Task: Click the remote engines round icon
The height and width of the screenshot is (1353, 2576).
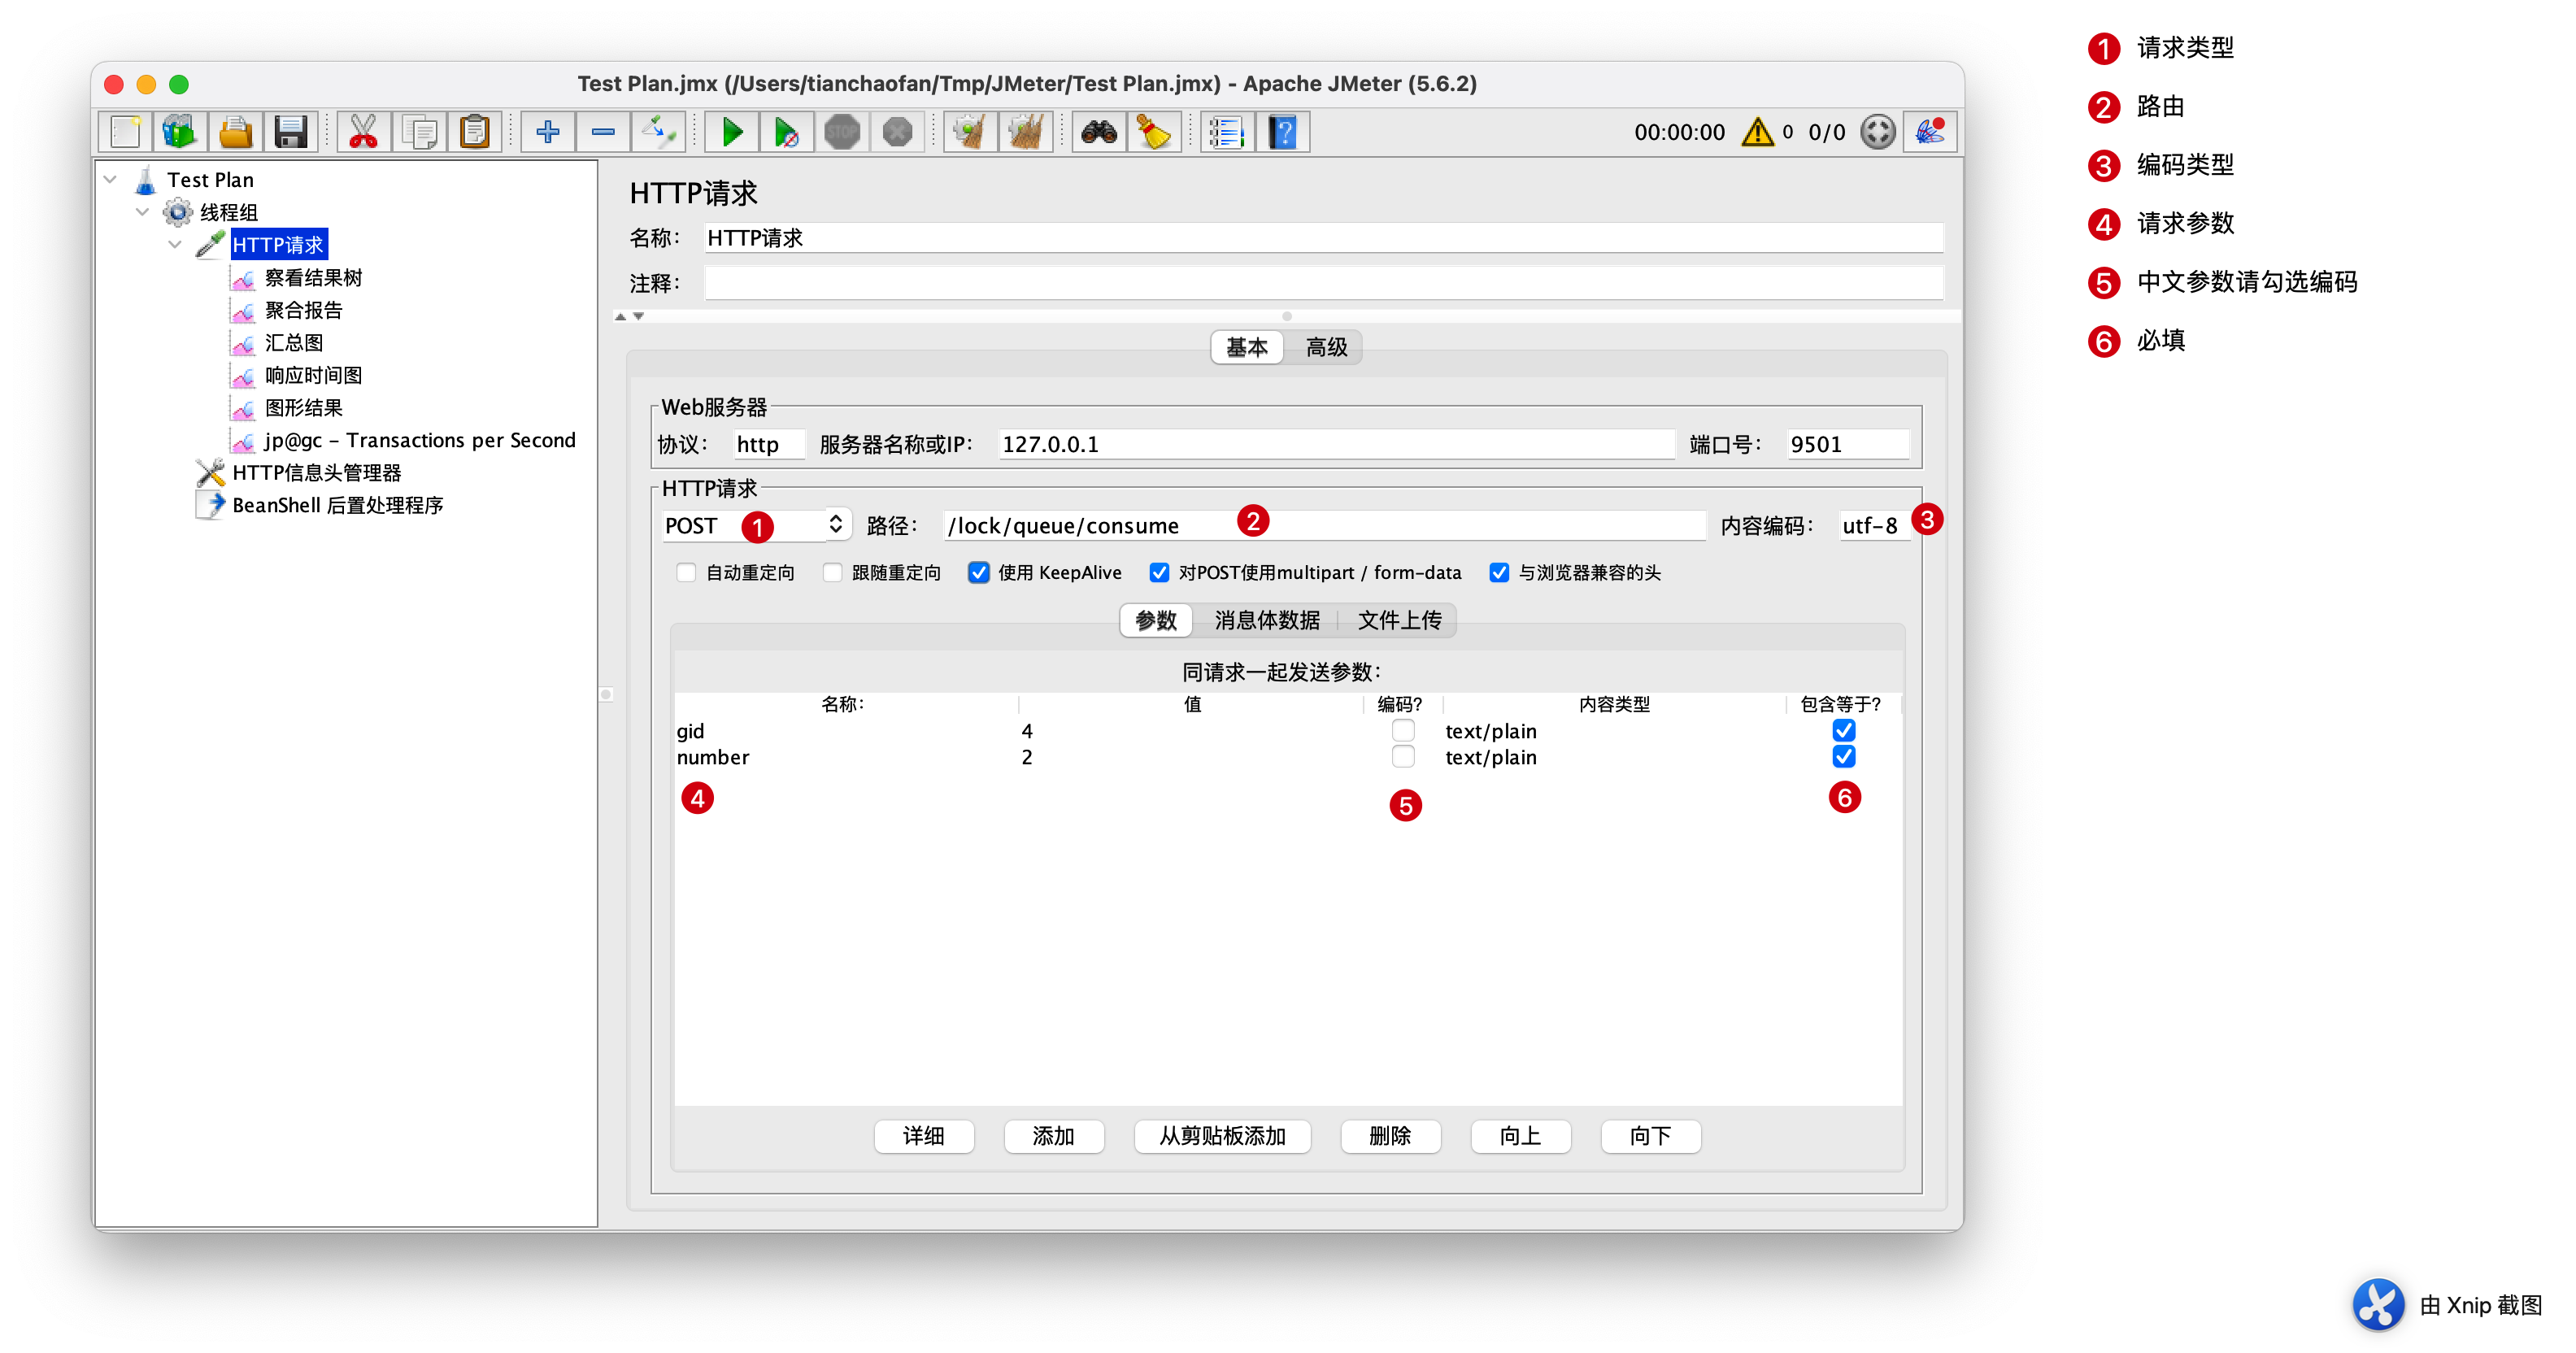Action: [x=1877, y=132]
